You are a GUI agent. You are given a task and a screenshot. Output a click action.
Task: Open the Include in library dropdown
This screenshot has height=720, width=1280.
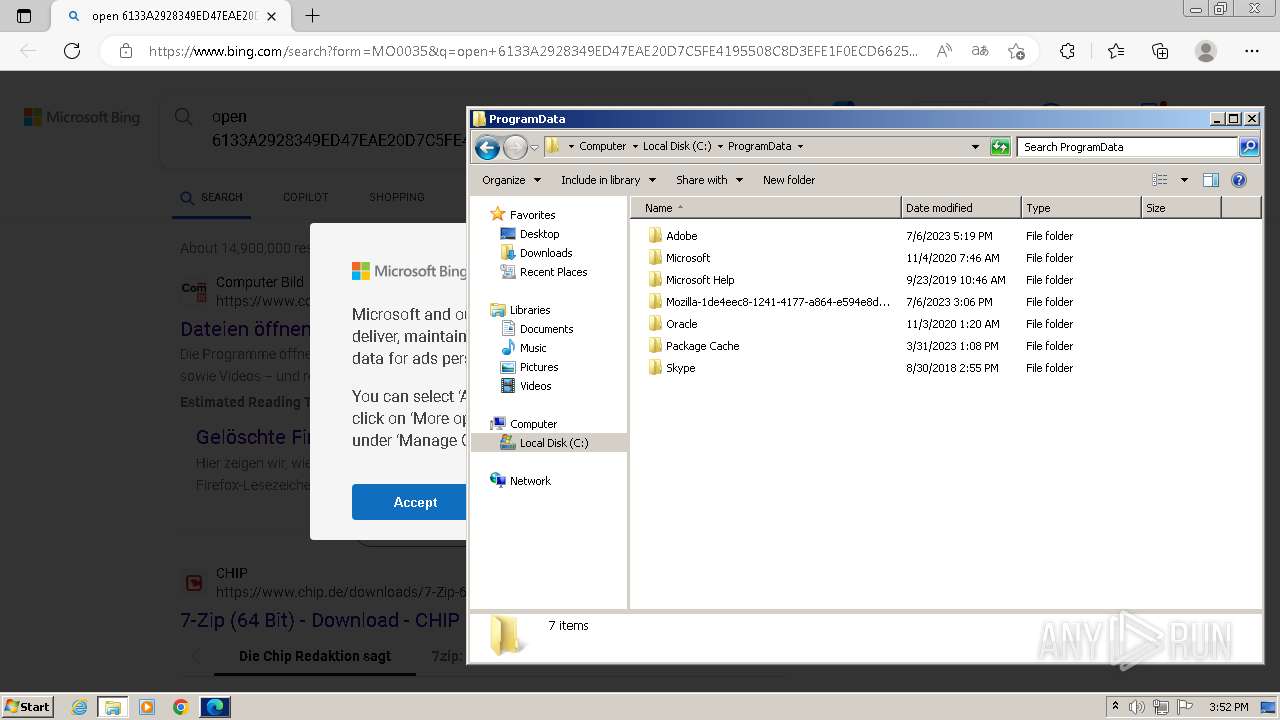tap(608, 180)
